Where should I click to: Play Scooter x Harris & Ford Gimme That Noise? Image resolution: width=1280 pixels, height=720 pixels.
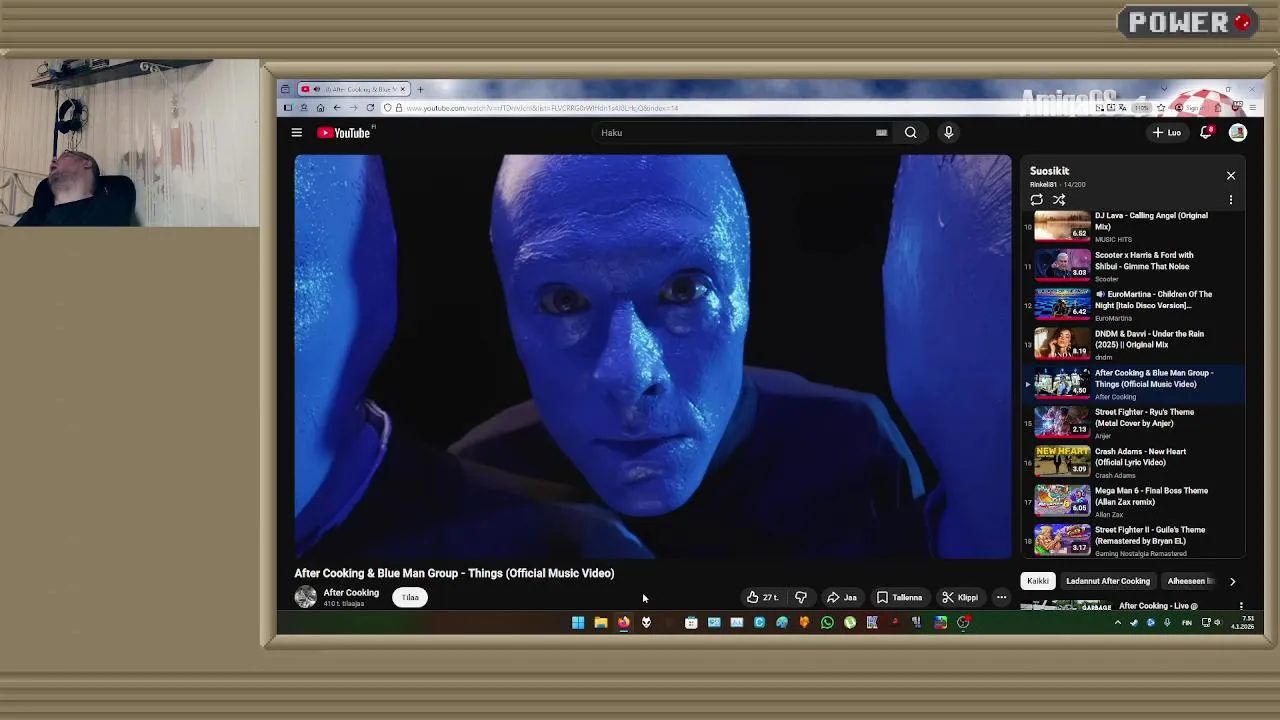click(1134, 266)
